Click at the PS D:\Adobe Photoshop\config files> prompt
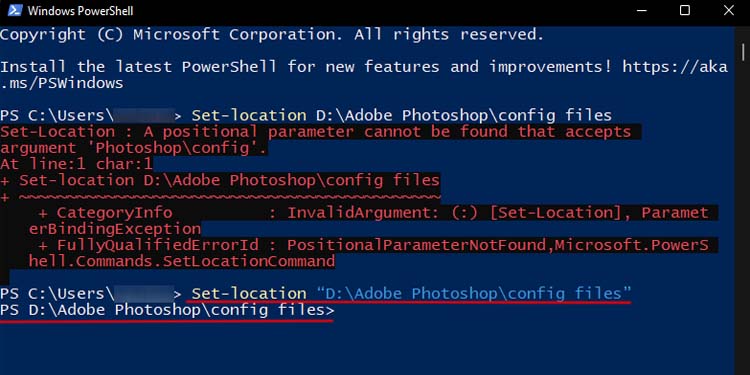The width and height of the screenshot is (750, 375). (x=167, y=310)
